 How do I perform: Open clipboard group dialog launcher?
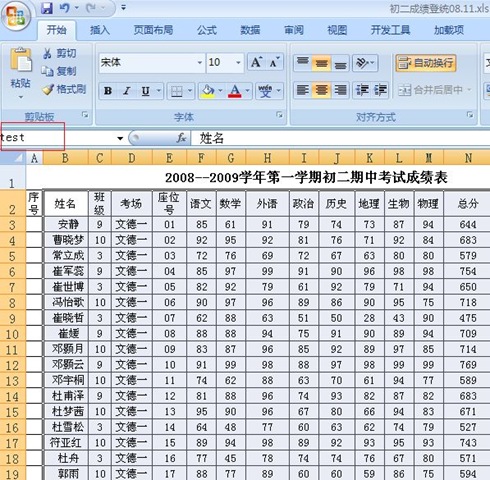pos(85,115)
